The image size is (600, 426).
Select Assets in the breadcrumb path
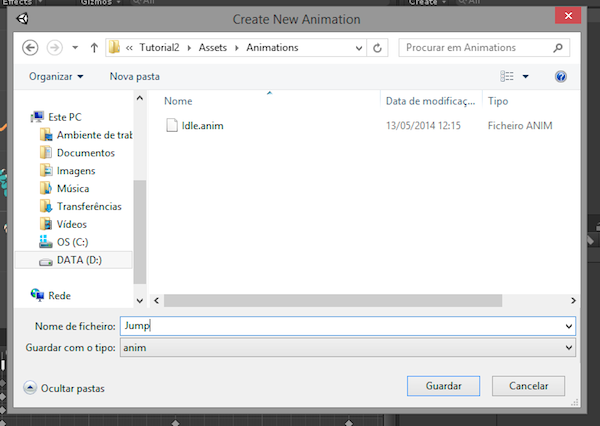click(212, 47)
